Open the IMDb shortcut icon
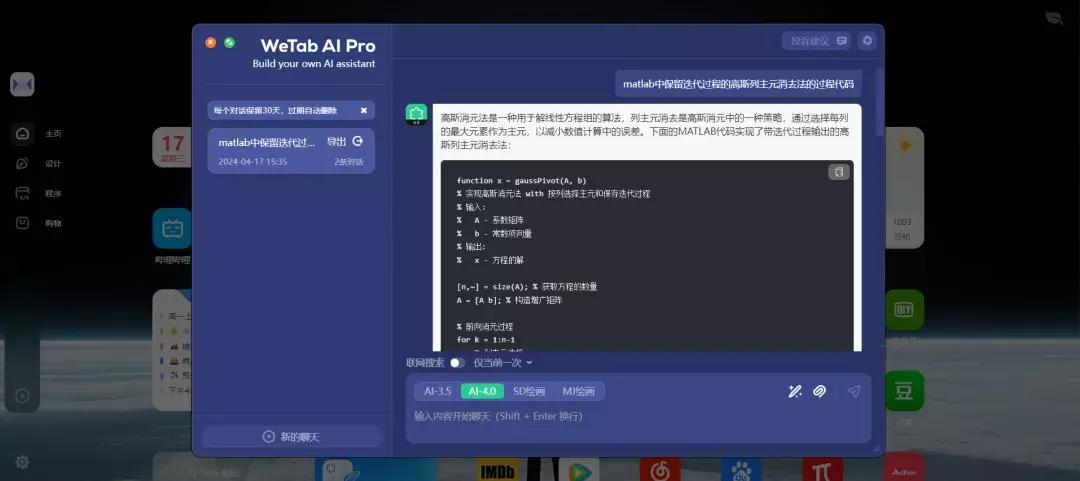The height and width of the screenshot is (481, 1080). point(498,471)
